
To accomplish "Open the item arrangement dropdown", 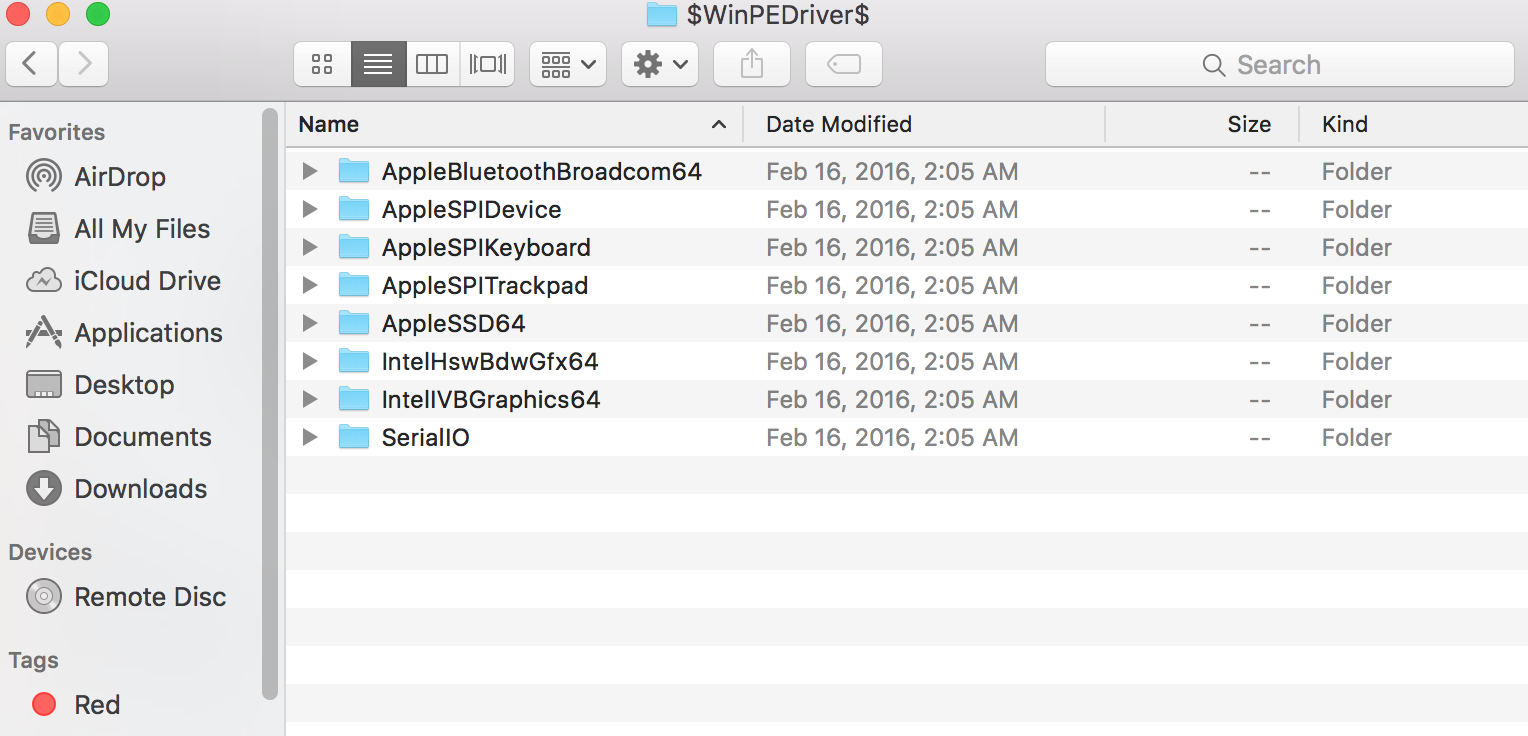I will [x=567, y=65].
